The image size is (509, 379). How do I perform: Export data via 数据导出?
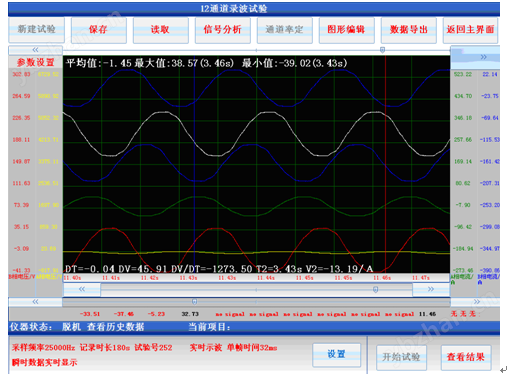tap(408, 30)
